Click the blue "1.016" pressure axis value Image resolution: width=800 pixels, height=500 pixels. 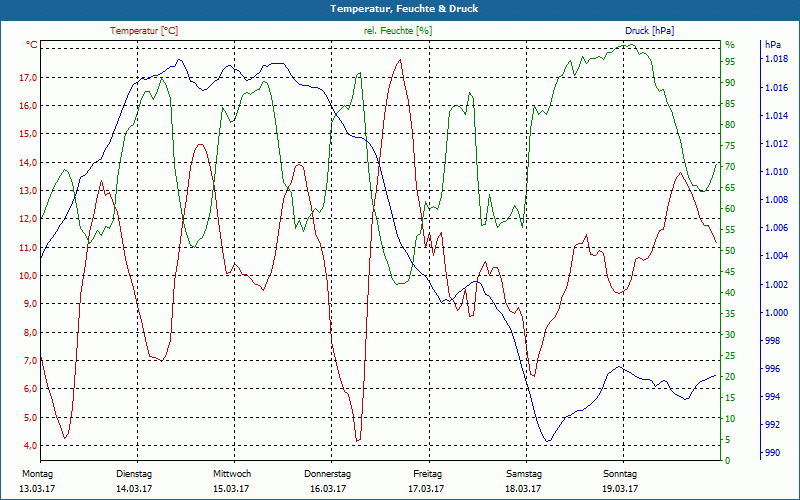(x=776, y=88)
